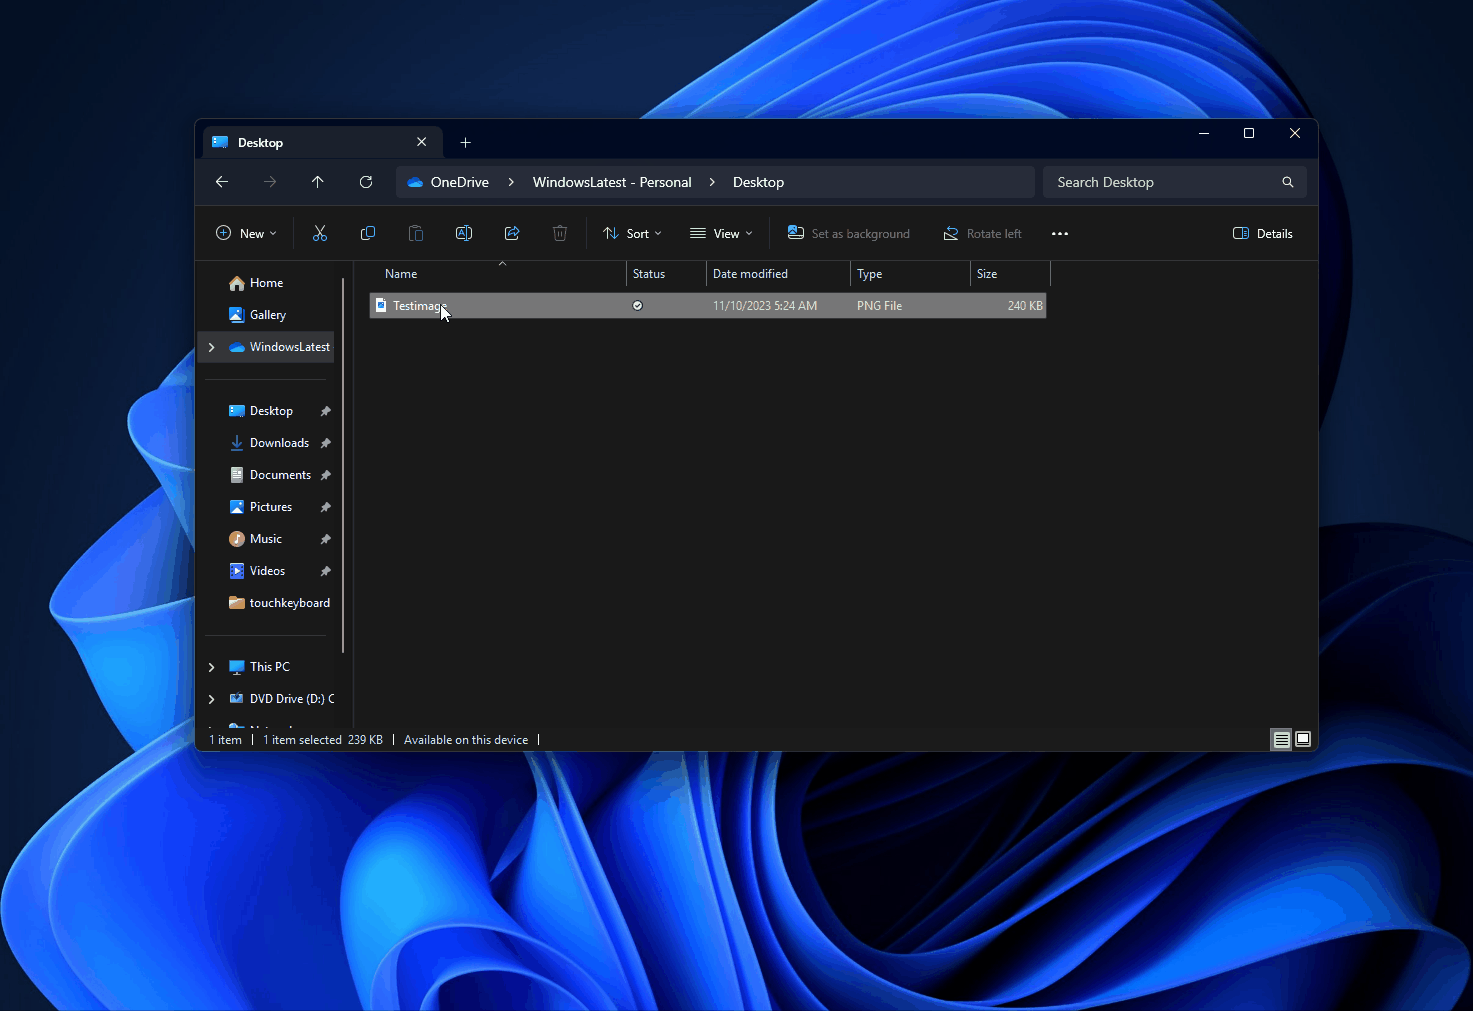Click Available on this device in status bar

(x=466, y=739)
